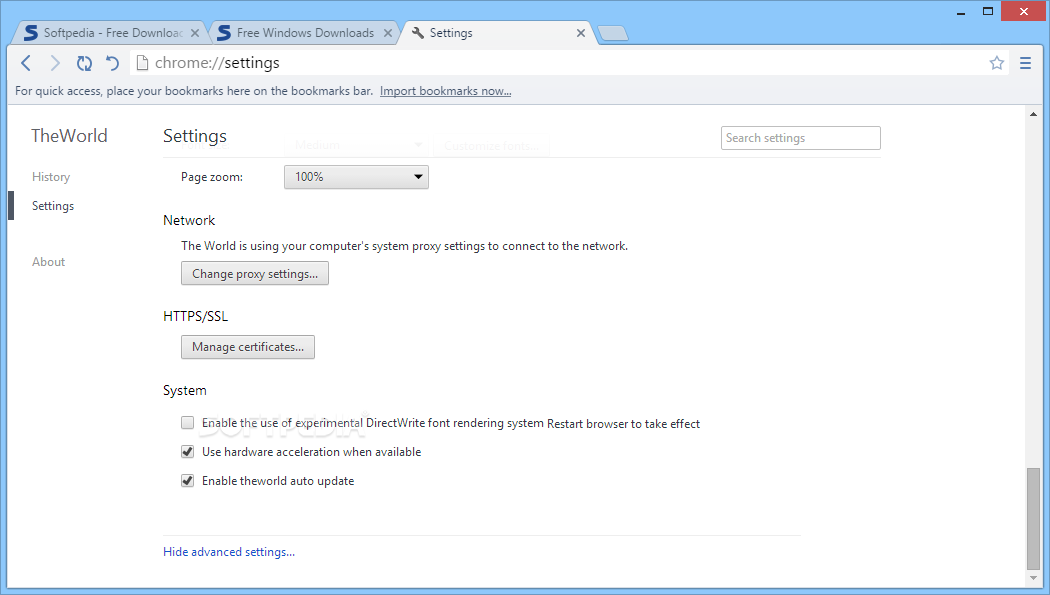Go back with the back arrow
1050x595 pixels.
(26, 63)
